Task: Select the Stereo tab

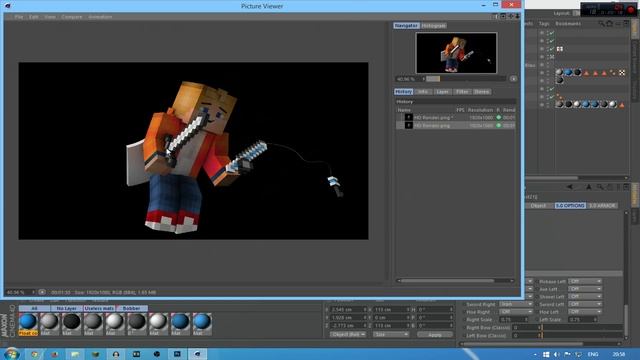Action: point(481,91)
